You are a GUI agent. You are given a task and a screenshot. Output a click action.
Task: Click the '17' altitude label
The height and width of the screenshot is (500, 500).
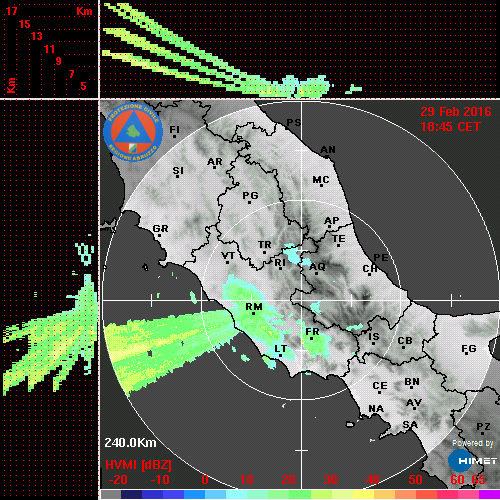[11, 11]
